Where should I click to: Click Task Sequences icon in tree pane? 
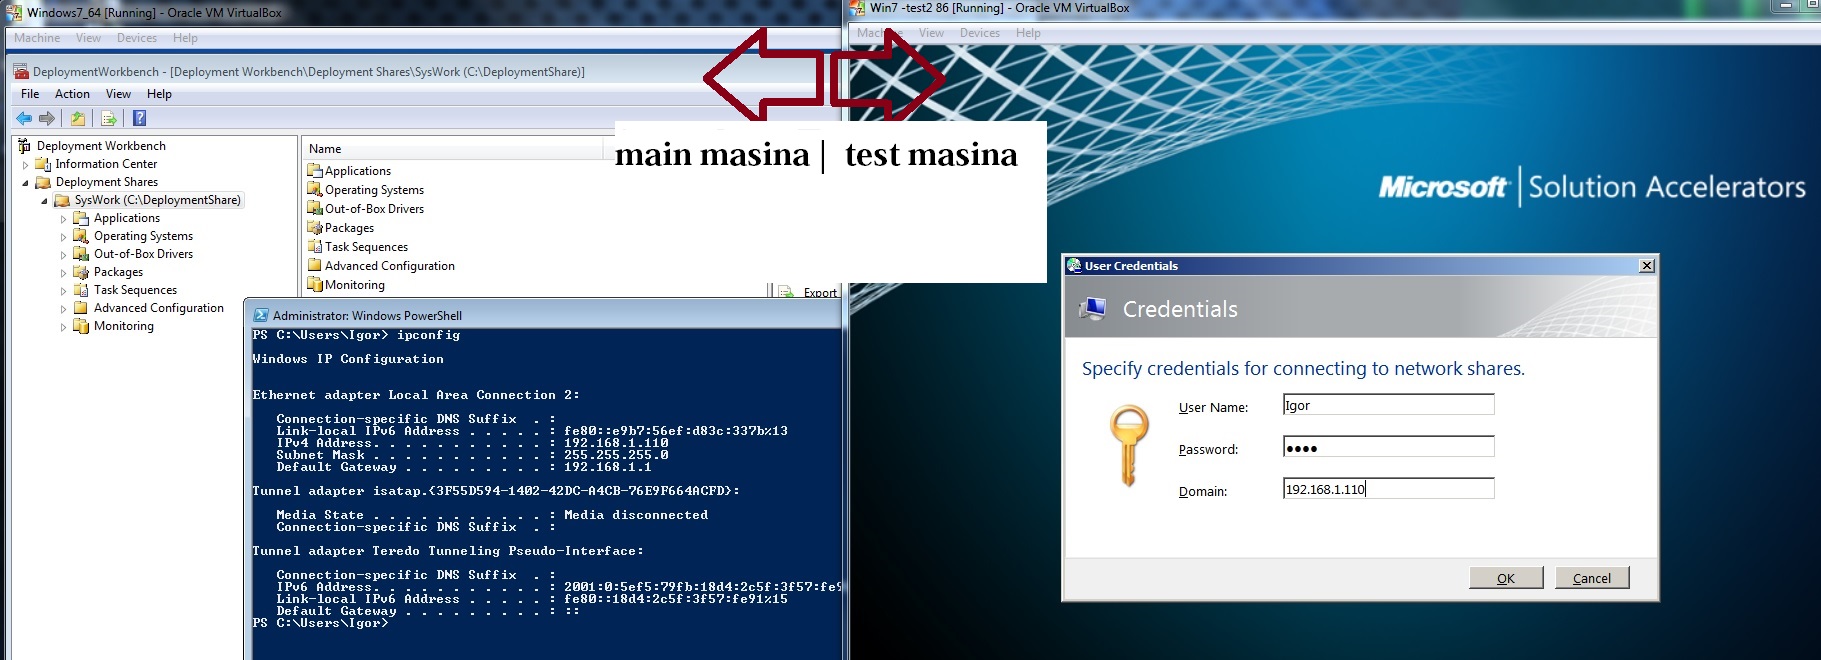[x=81, y=290]
